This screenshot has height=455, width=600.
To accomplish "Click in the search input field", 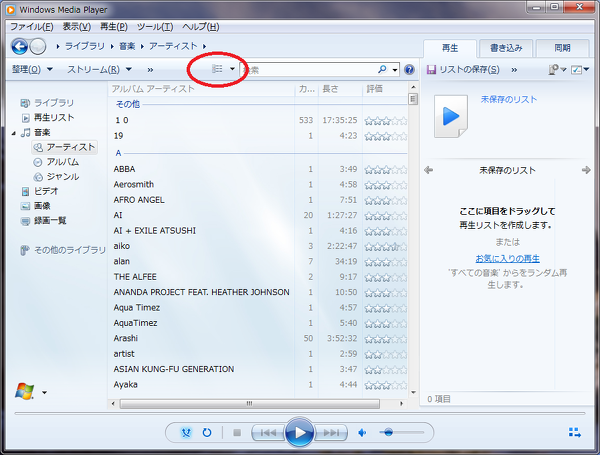I will (x=310, y=70).
